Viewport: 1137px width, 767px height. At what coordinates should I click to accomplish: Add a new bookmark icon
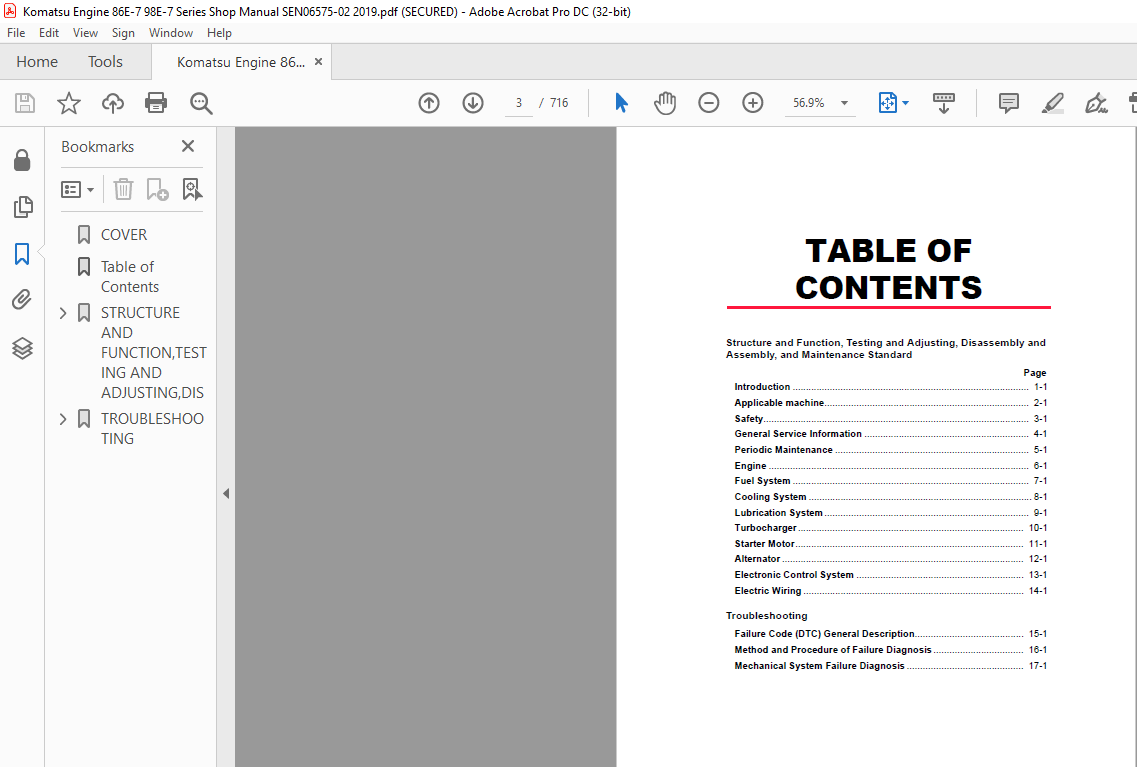157,189
